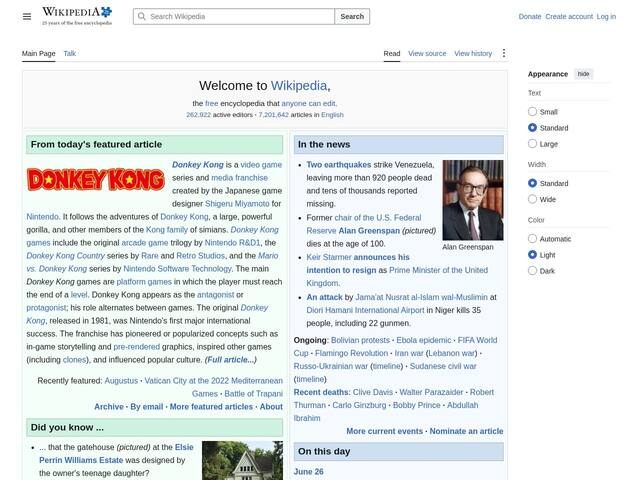The width and height of the screenshot is (640, 480).
Task: Select Small text size
Action: (532, 111)
